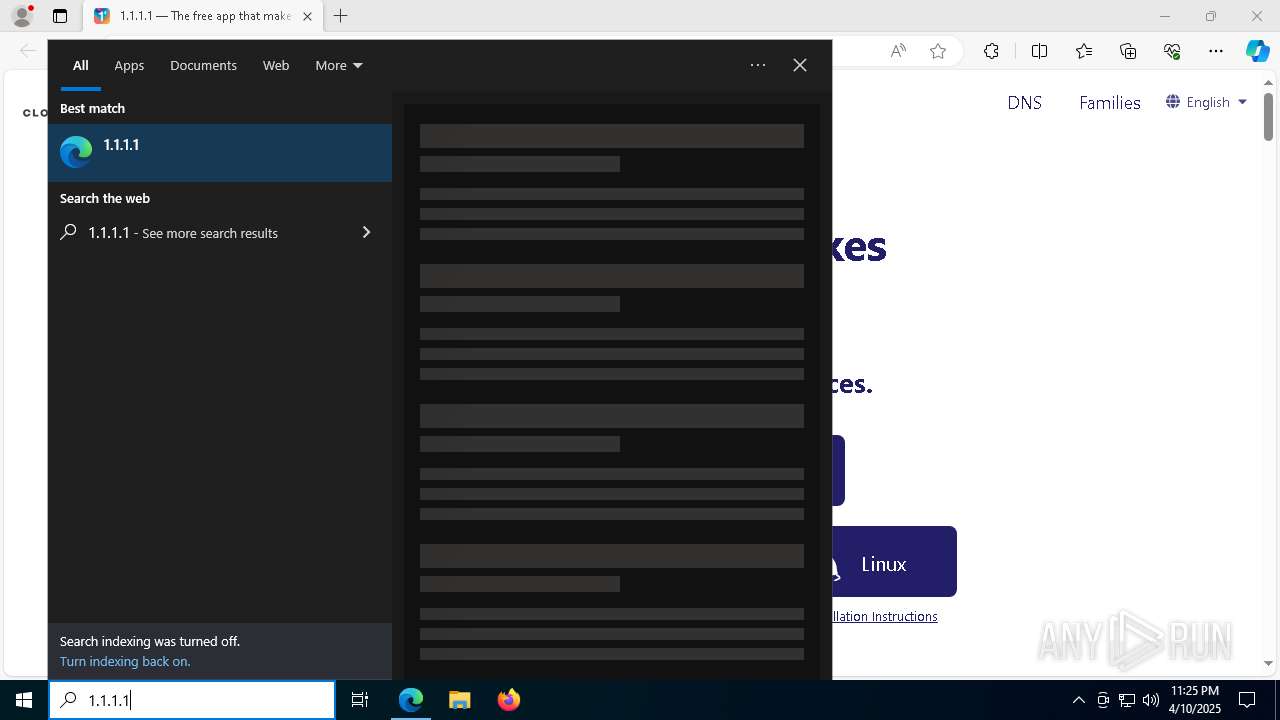Add this page to favorites star
This screenshot has width=1280, height=720.
(x=938, y=51)
